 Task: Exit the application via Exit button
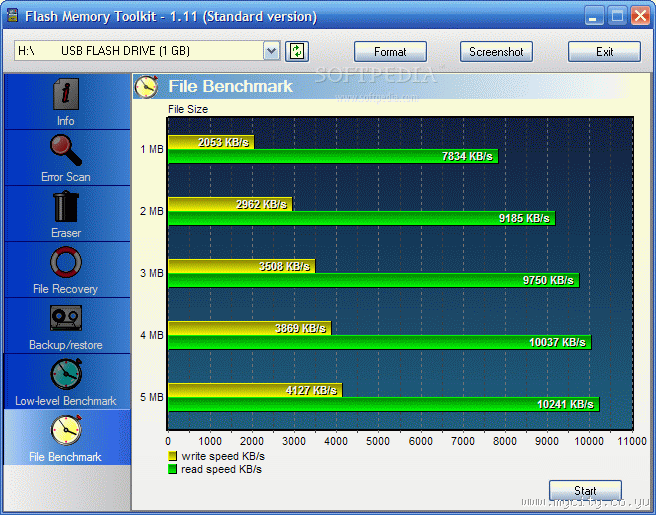604,52
